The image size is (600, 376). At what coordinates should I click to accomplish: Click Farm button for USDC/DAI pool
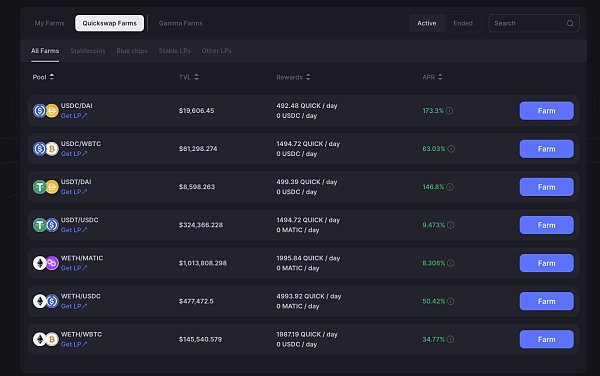[x=546, y=111]
